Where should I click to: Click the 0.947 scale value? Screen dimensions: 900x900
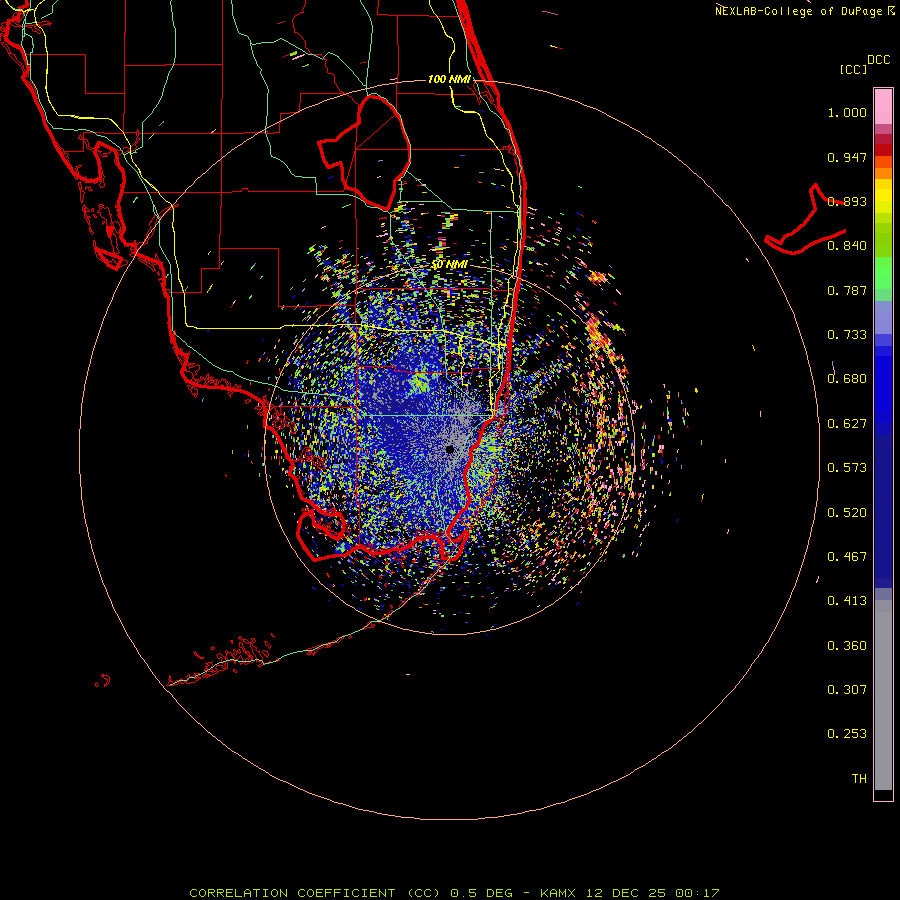click(847, 157)
